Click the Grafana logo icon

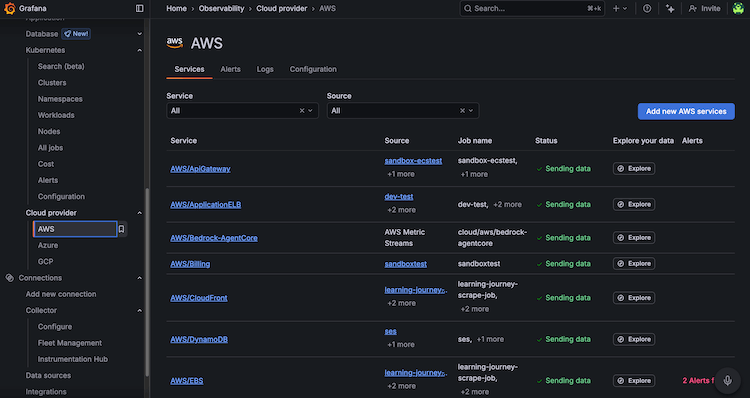(9, 8)
